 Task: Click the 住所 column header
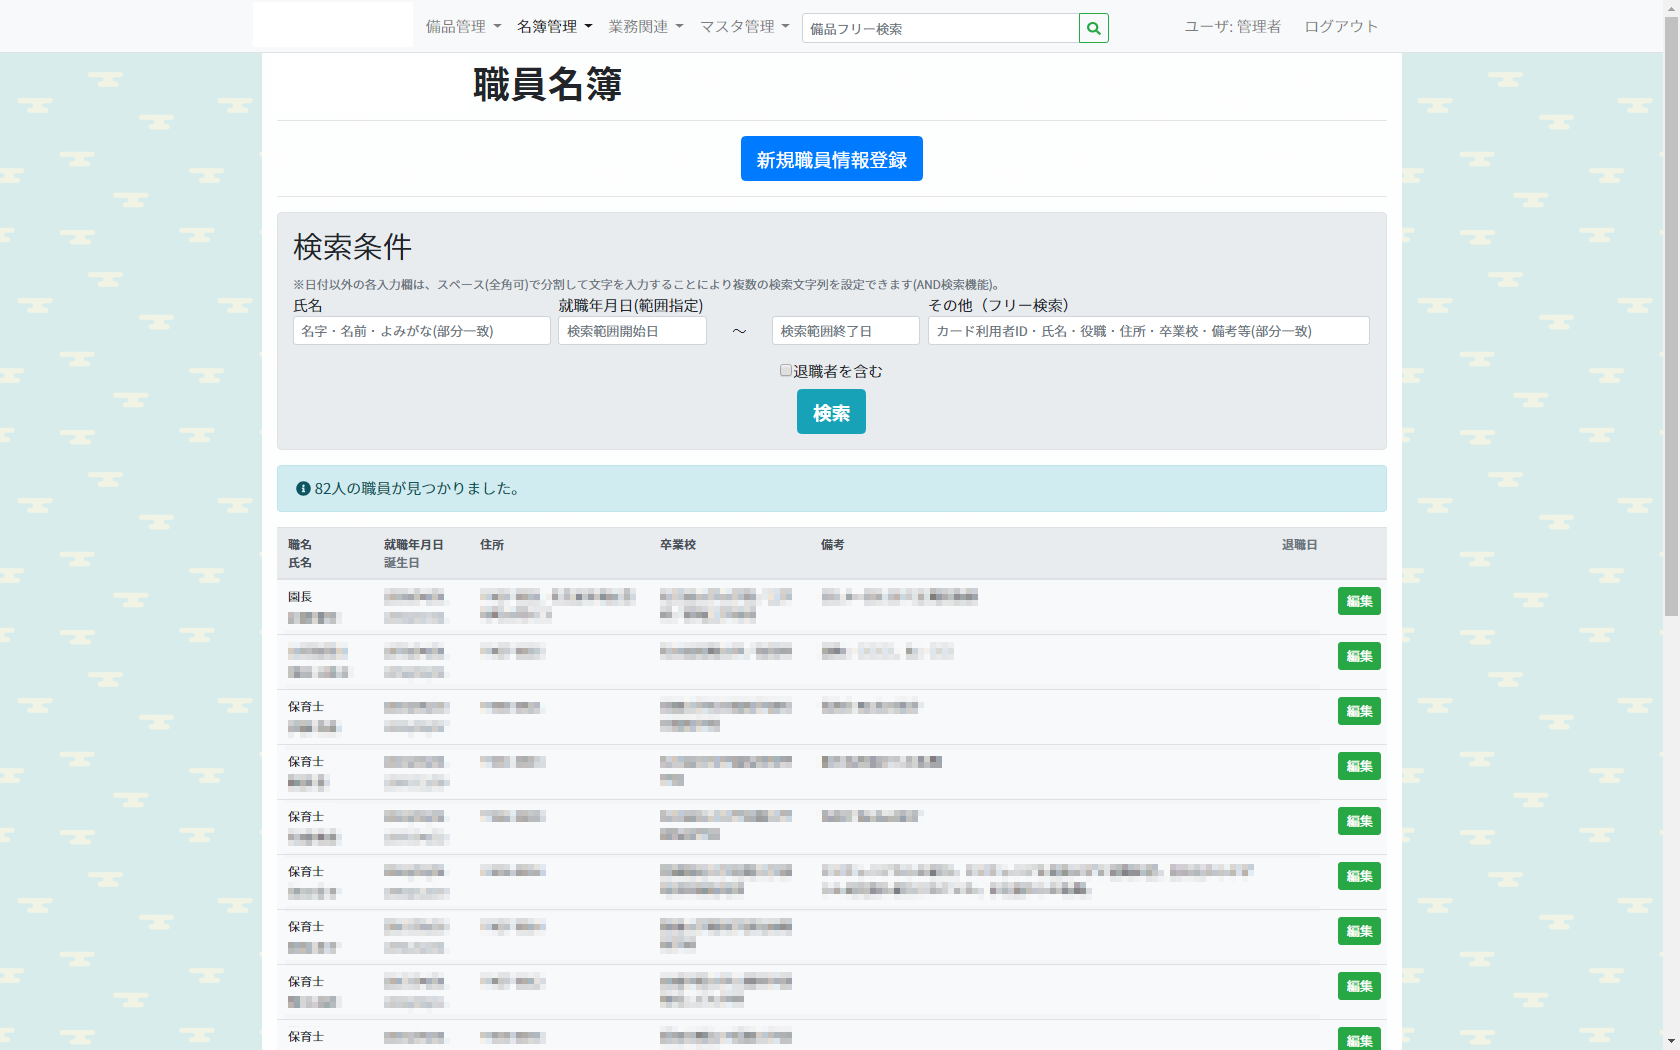click(492, 545)
